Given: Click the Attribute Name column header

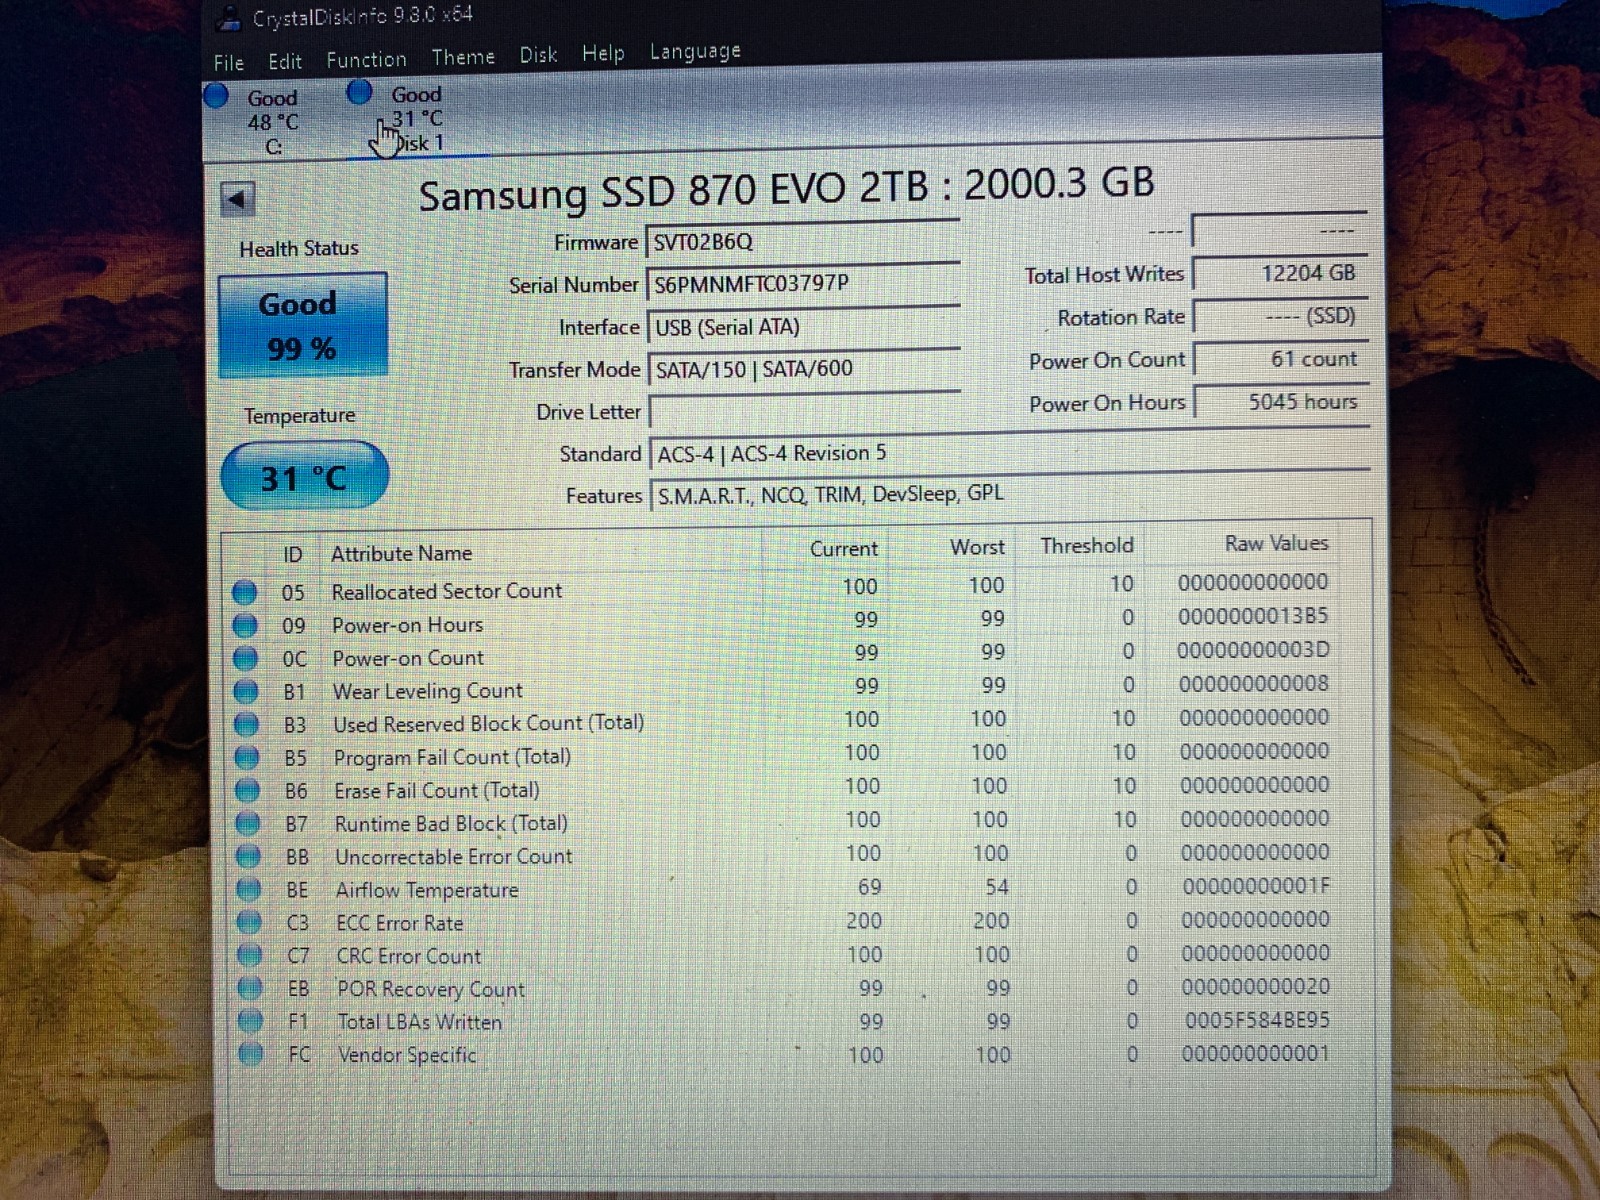Looking at the screenshot, I should 401,554.
